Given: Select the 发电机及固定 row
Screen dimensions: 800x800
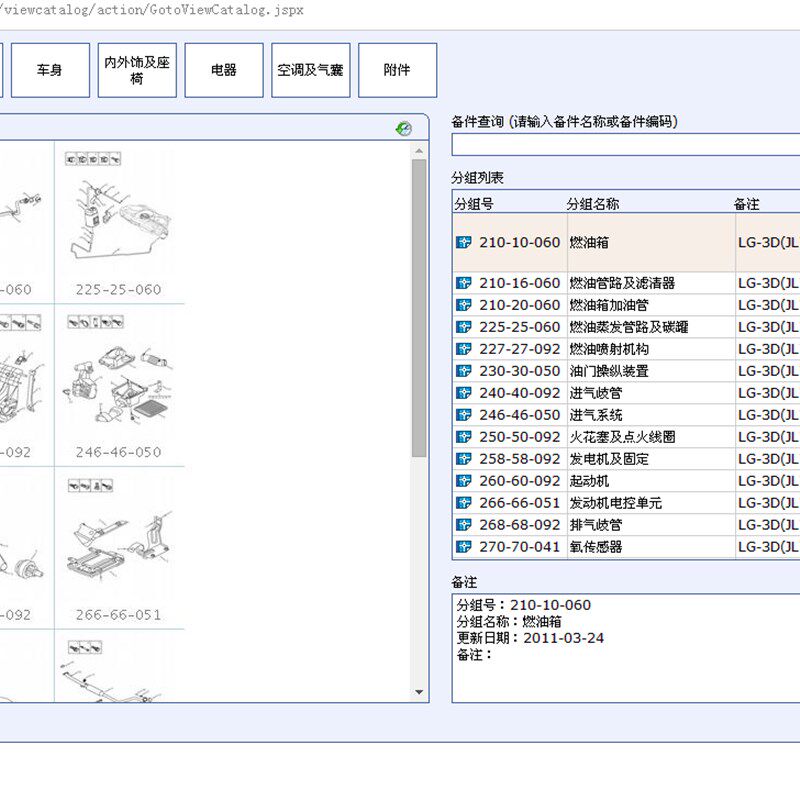Looking at the screenshot, I should coord(626,458).
